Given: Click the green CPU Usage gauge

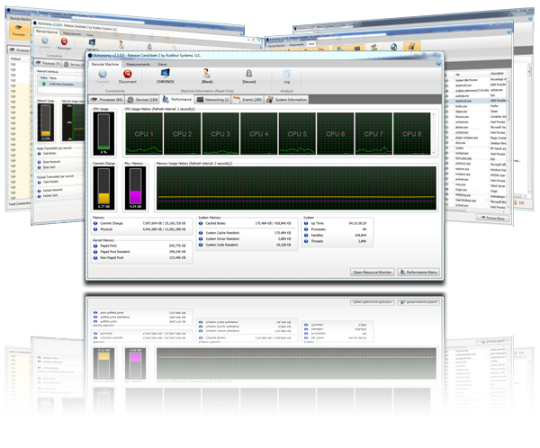Looking at the screenshot, I should pyautogui.click(x=104, y=134).
